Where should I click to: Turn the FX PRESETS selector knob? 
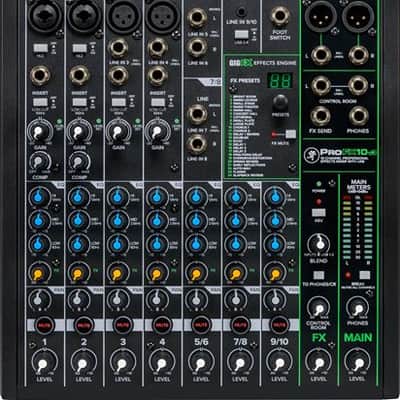point(280,103)
